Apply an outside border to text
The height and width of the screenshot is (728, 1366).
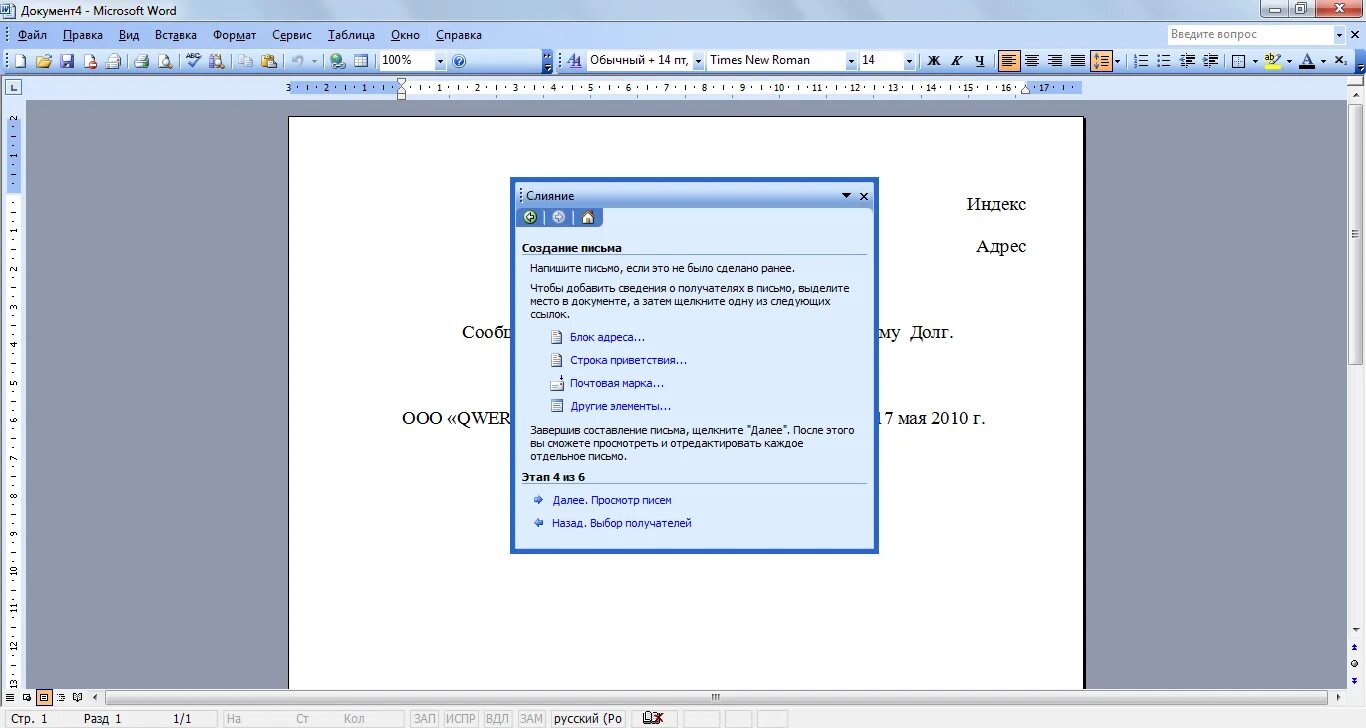[x=1239, y=61]
